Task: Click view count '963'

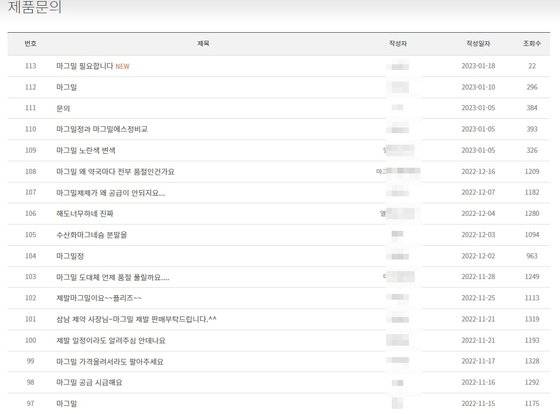Action: coord(532,256)
